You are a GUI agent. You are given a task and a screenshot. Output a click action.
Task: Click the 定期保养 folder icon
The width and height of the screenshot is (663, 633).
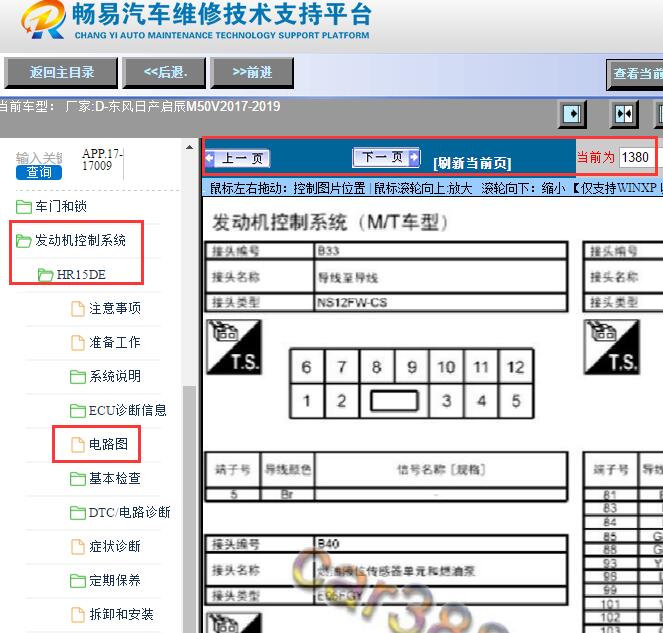(x=78, y=581)
